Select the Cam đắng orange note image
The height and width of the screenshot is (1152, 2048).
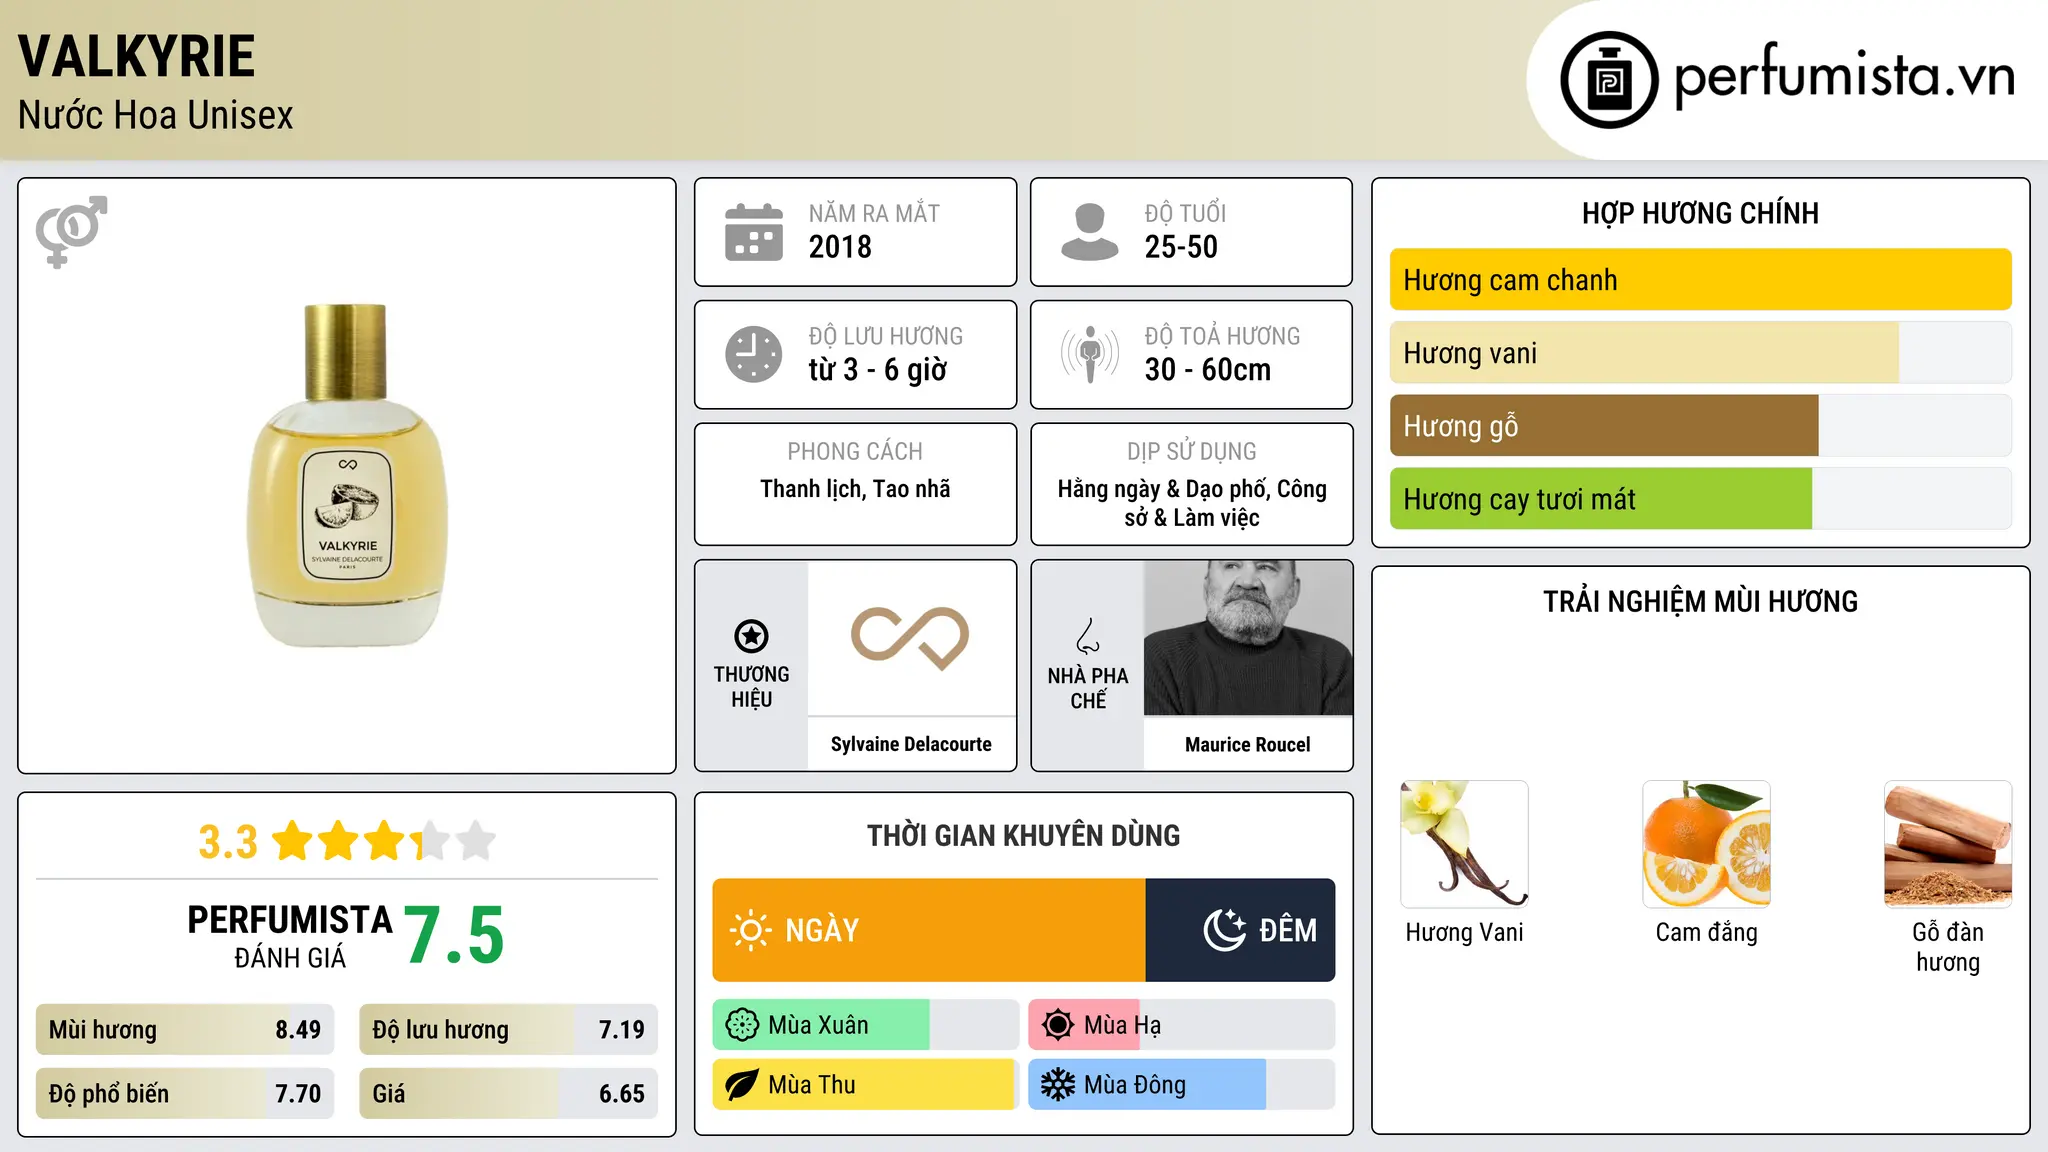1706,844
